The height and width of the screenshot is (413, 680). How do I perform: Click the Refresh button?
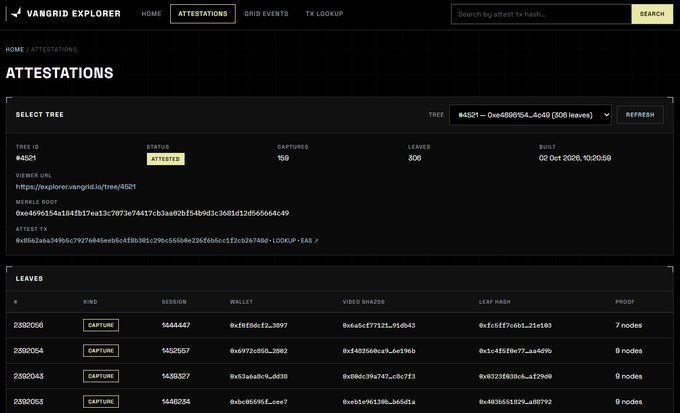click(x=640, y=115)
